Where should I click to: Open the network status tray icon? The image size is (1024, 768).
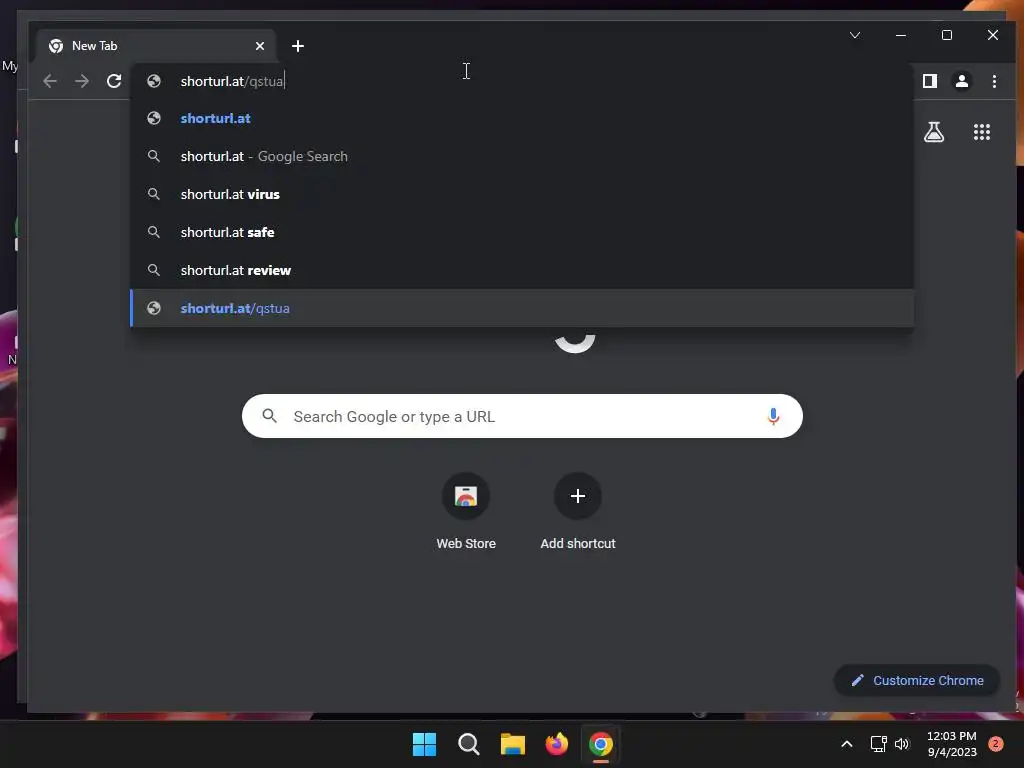tap(878, 744)
